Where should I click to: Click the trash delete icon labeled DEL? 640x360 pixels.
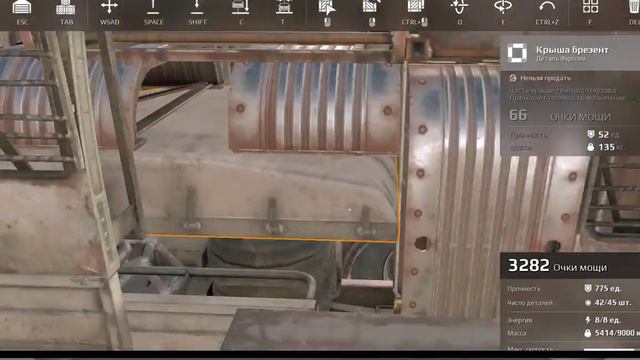634,7
